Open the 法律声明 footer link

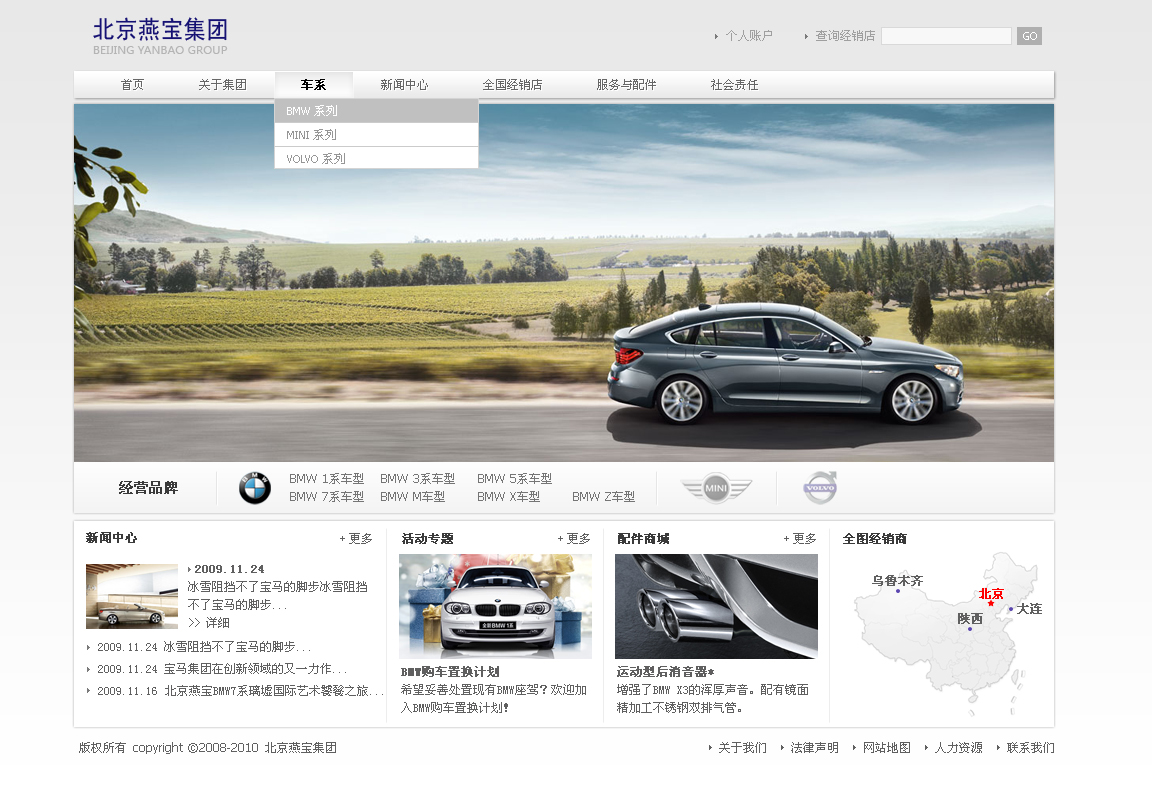tap(814, 747)
